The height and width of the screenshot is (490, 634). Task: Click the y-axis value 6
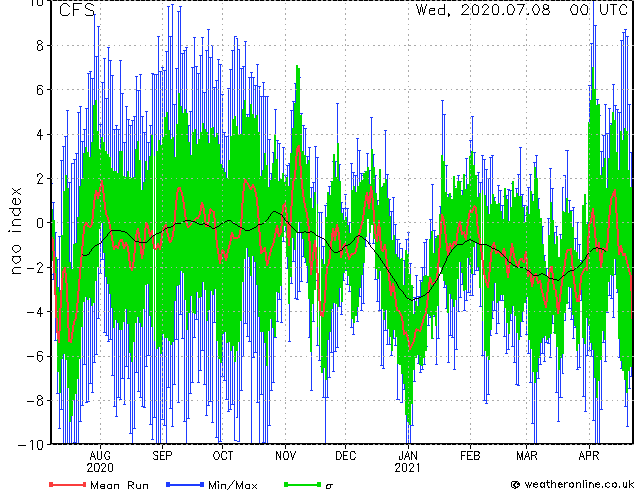coord(40,90)
